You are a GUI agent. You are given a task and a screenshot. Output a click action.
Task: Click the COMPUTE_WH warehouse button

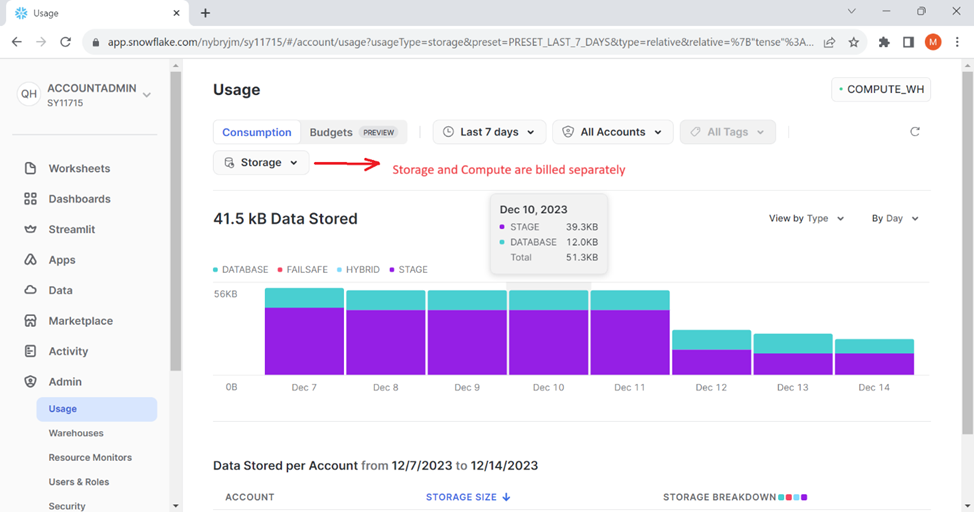coord(880,89)
